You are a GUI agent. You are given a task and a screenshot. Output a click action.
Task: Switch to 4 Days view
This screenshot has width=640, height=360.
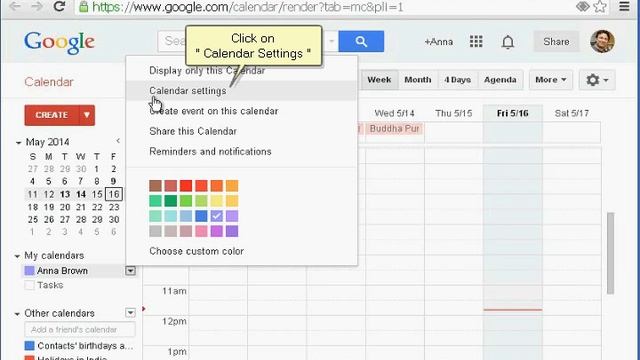[x=457, y=80]
